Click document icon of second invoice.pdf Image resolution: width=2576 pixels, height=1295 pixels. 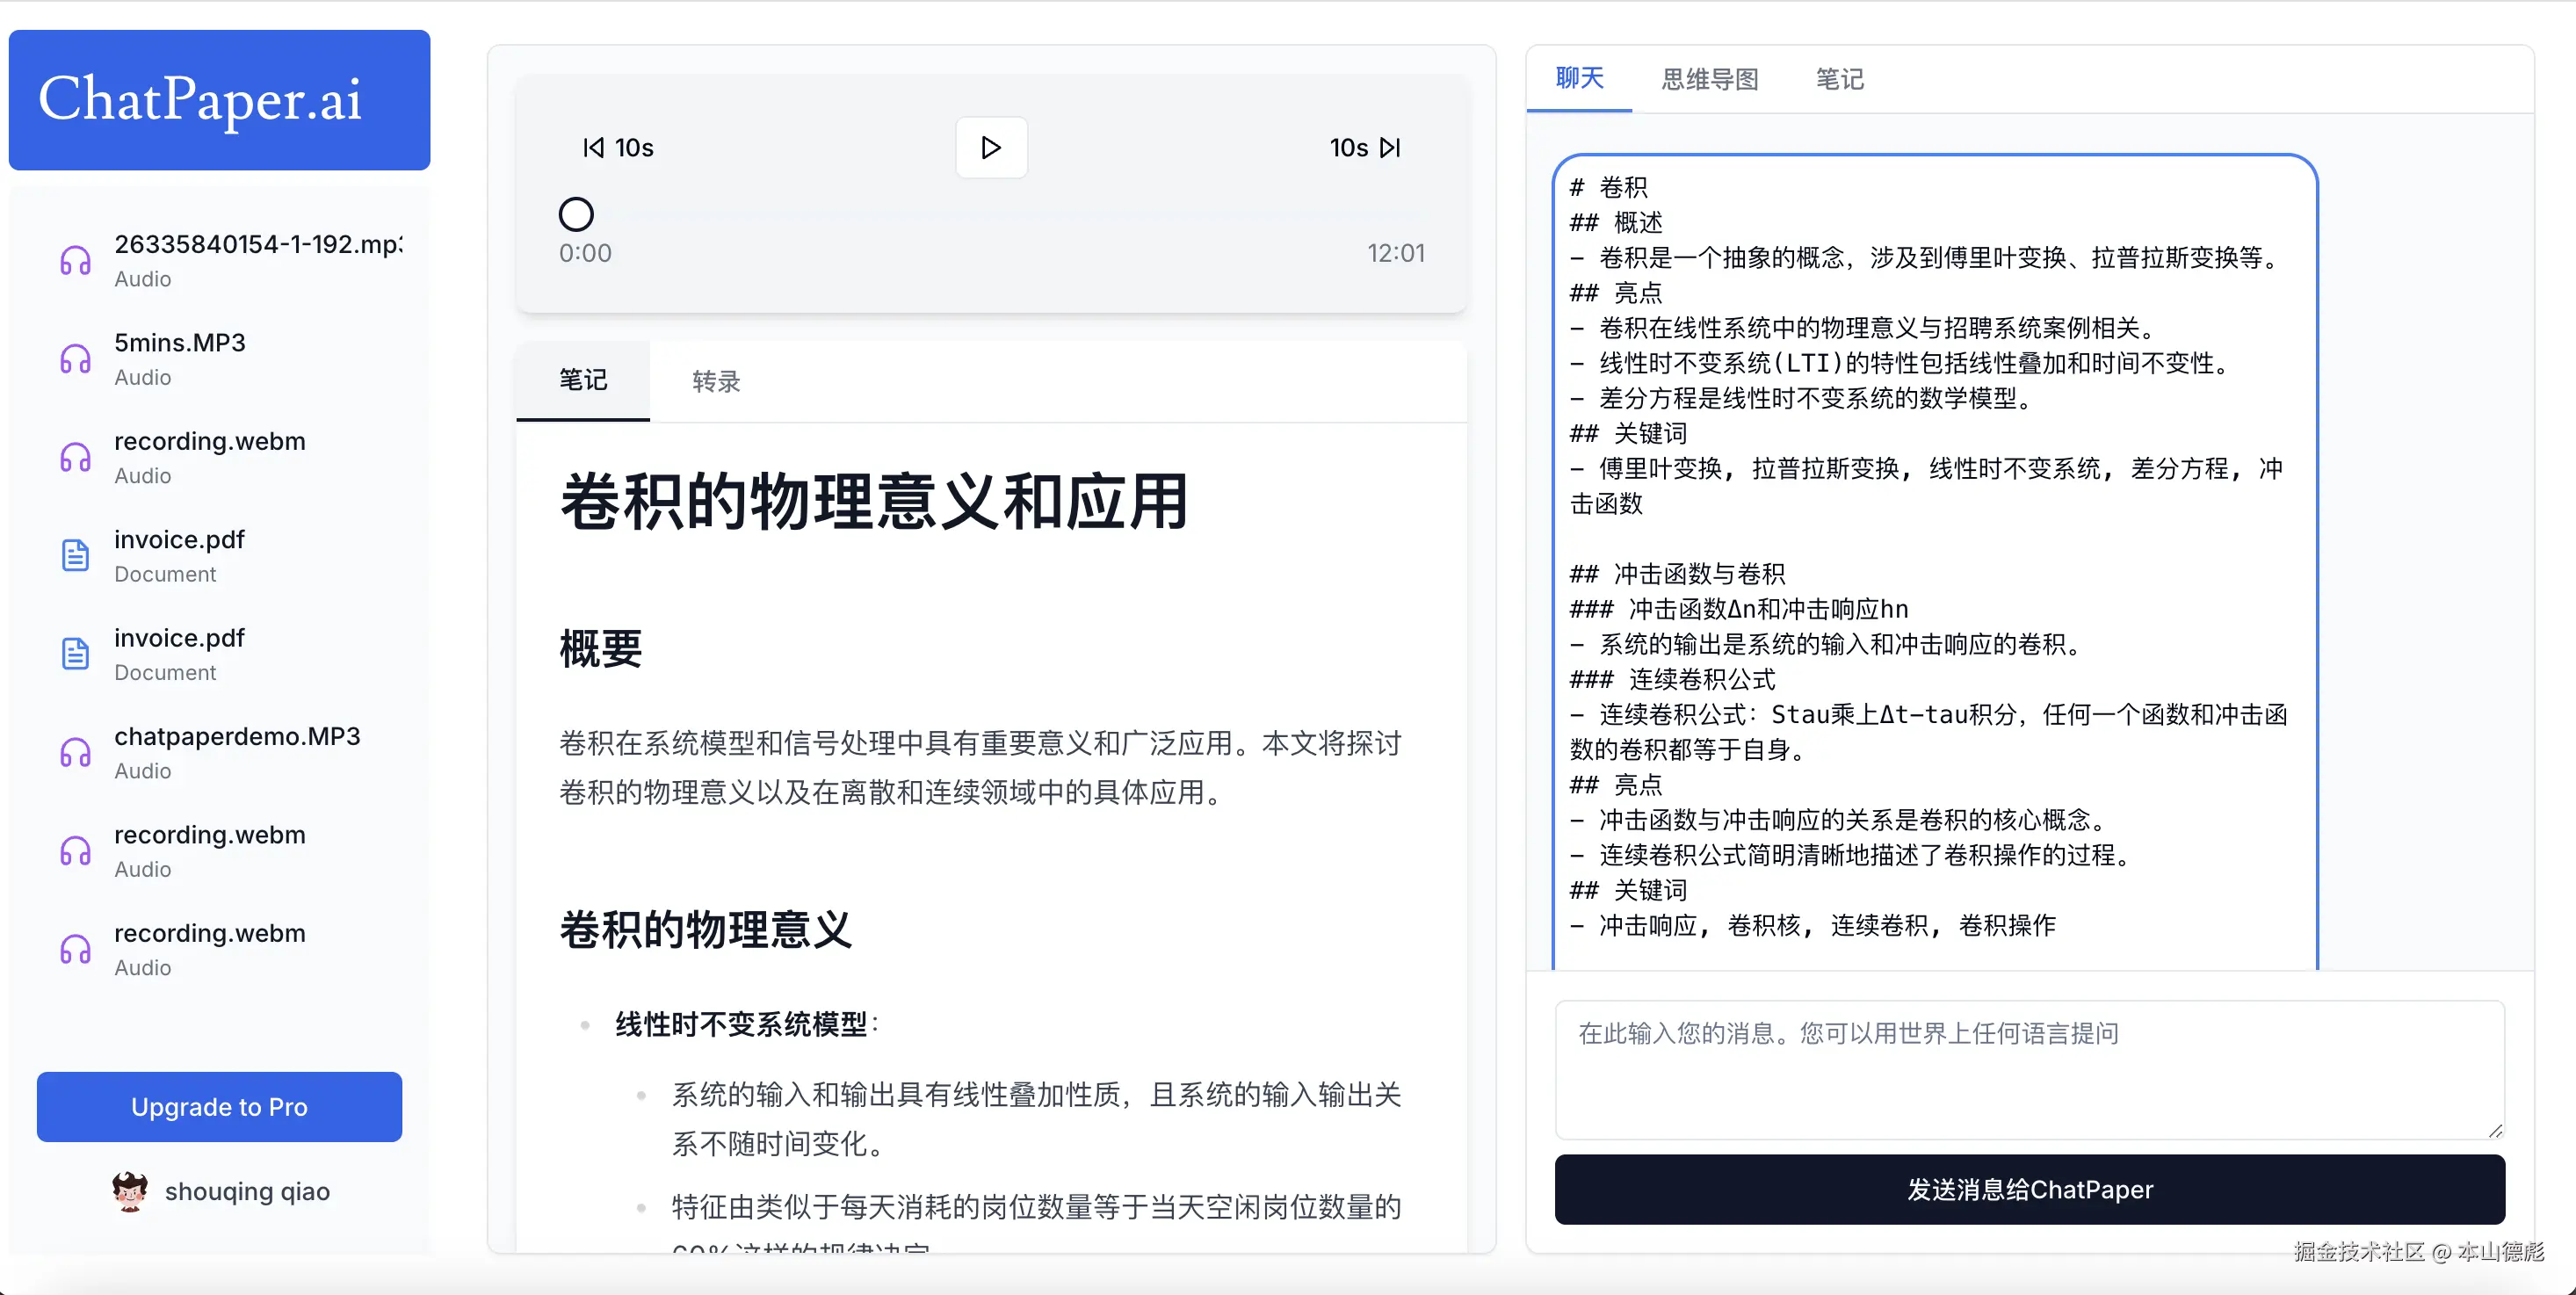(x=76, y=654)
